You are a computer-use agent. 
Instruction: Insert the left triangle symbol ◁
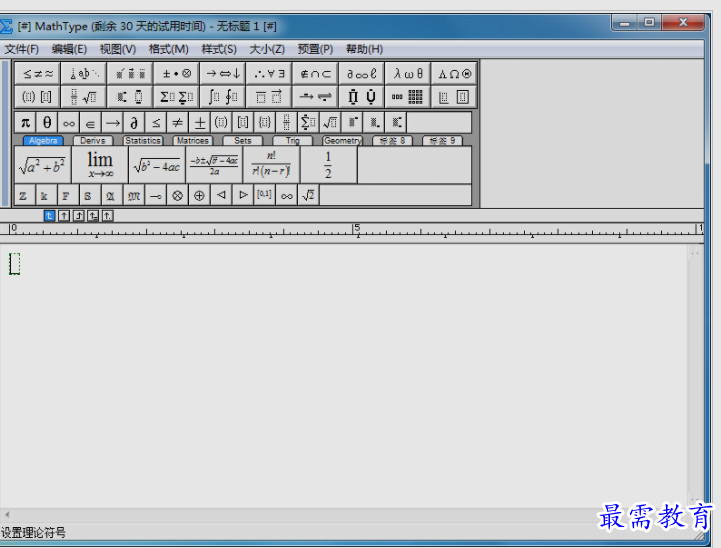point(221,196)
